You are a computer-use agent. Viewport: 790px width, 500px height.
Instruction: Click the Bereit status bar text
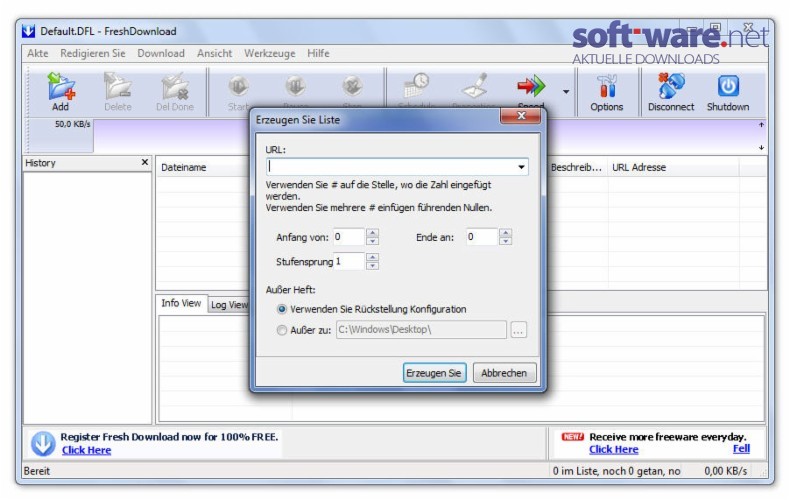[x=37, y=471]
